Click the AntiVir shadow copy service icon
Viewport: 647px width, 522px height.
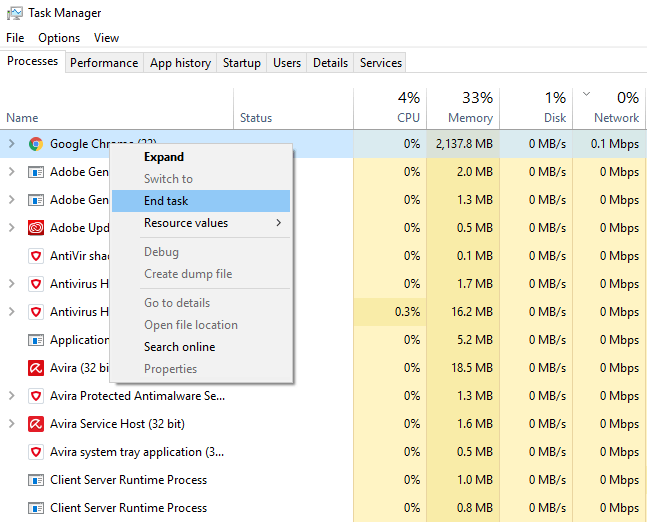click(x=36, y=256)
